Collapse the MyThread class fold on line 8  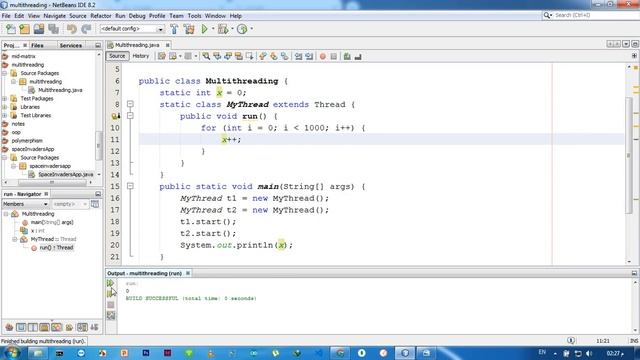[x=130, y=104]
